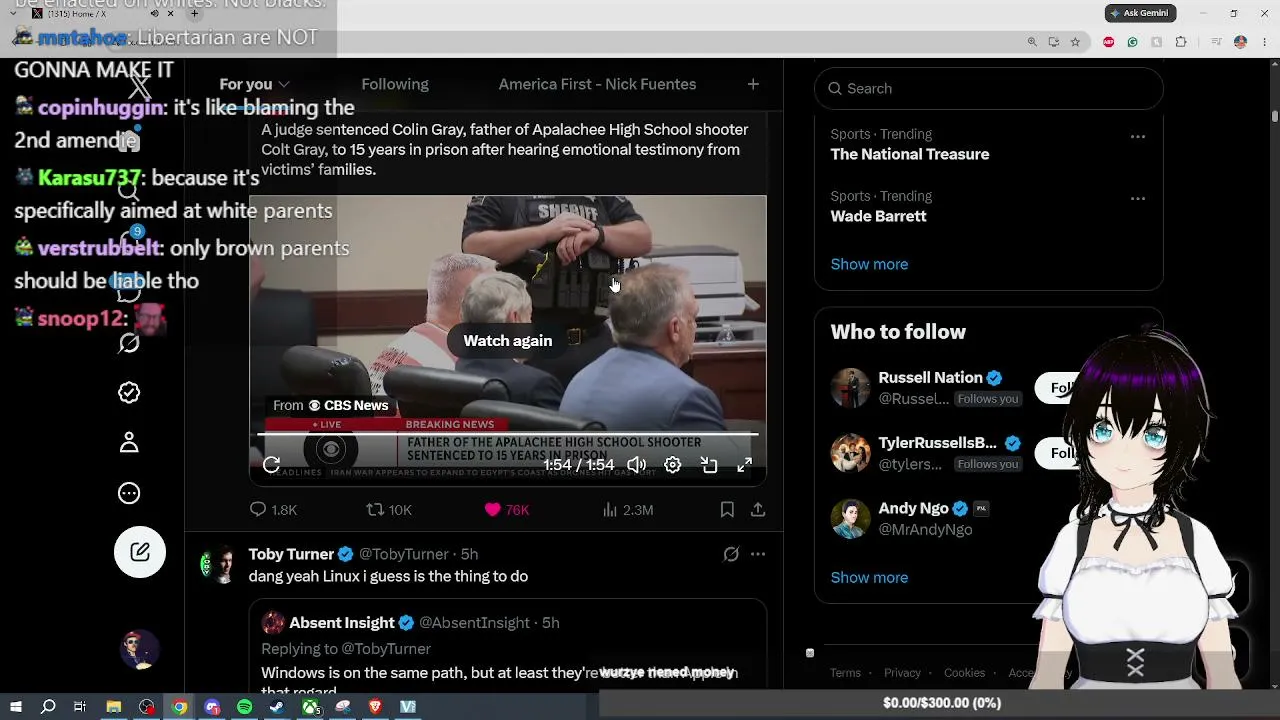Switch to the Following tab

(x=395, y=84)
